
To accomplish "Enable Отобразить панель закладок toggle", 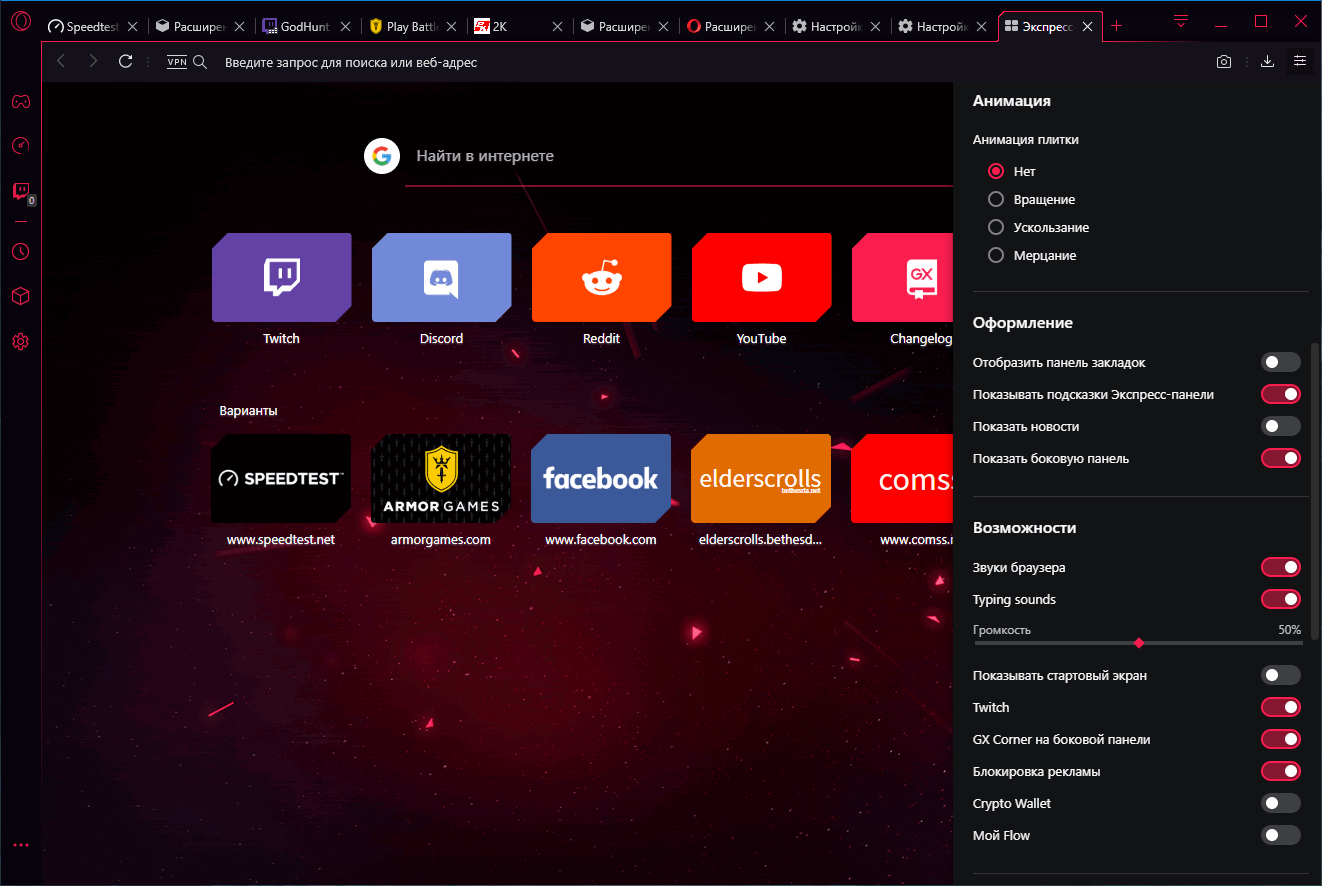I will coord(1281,362).
